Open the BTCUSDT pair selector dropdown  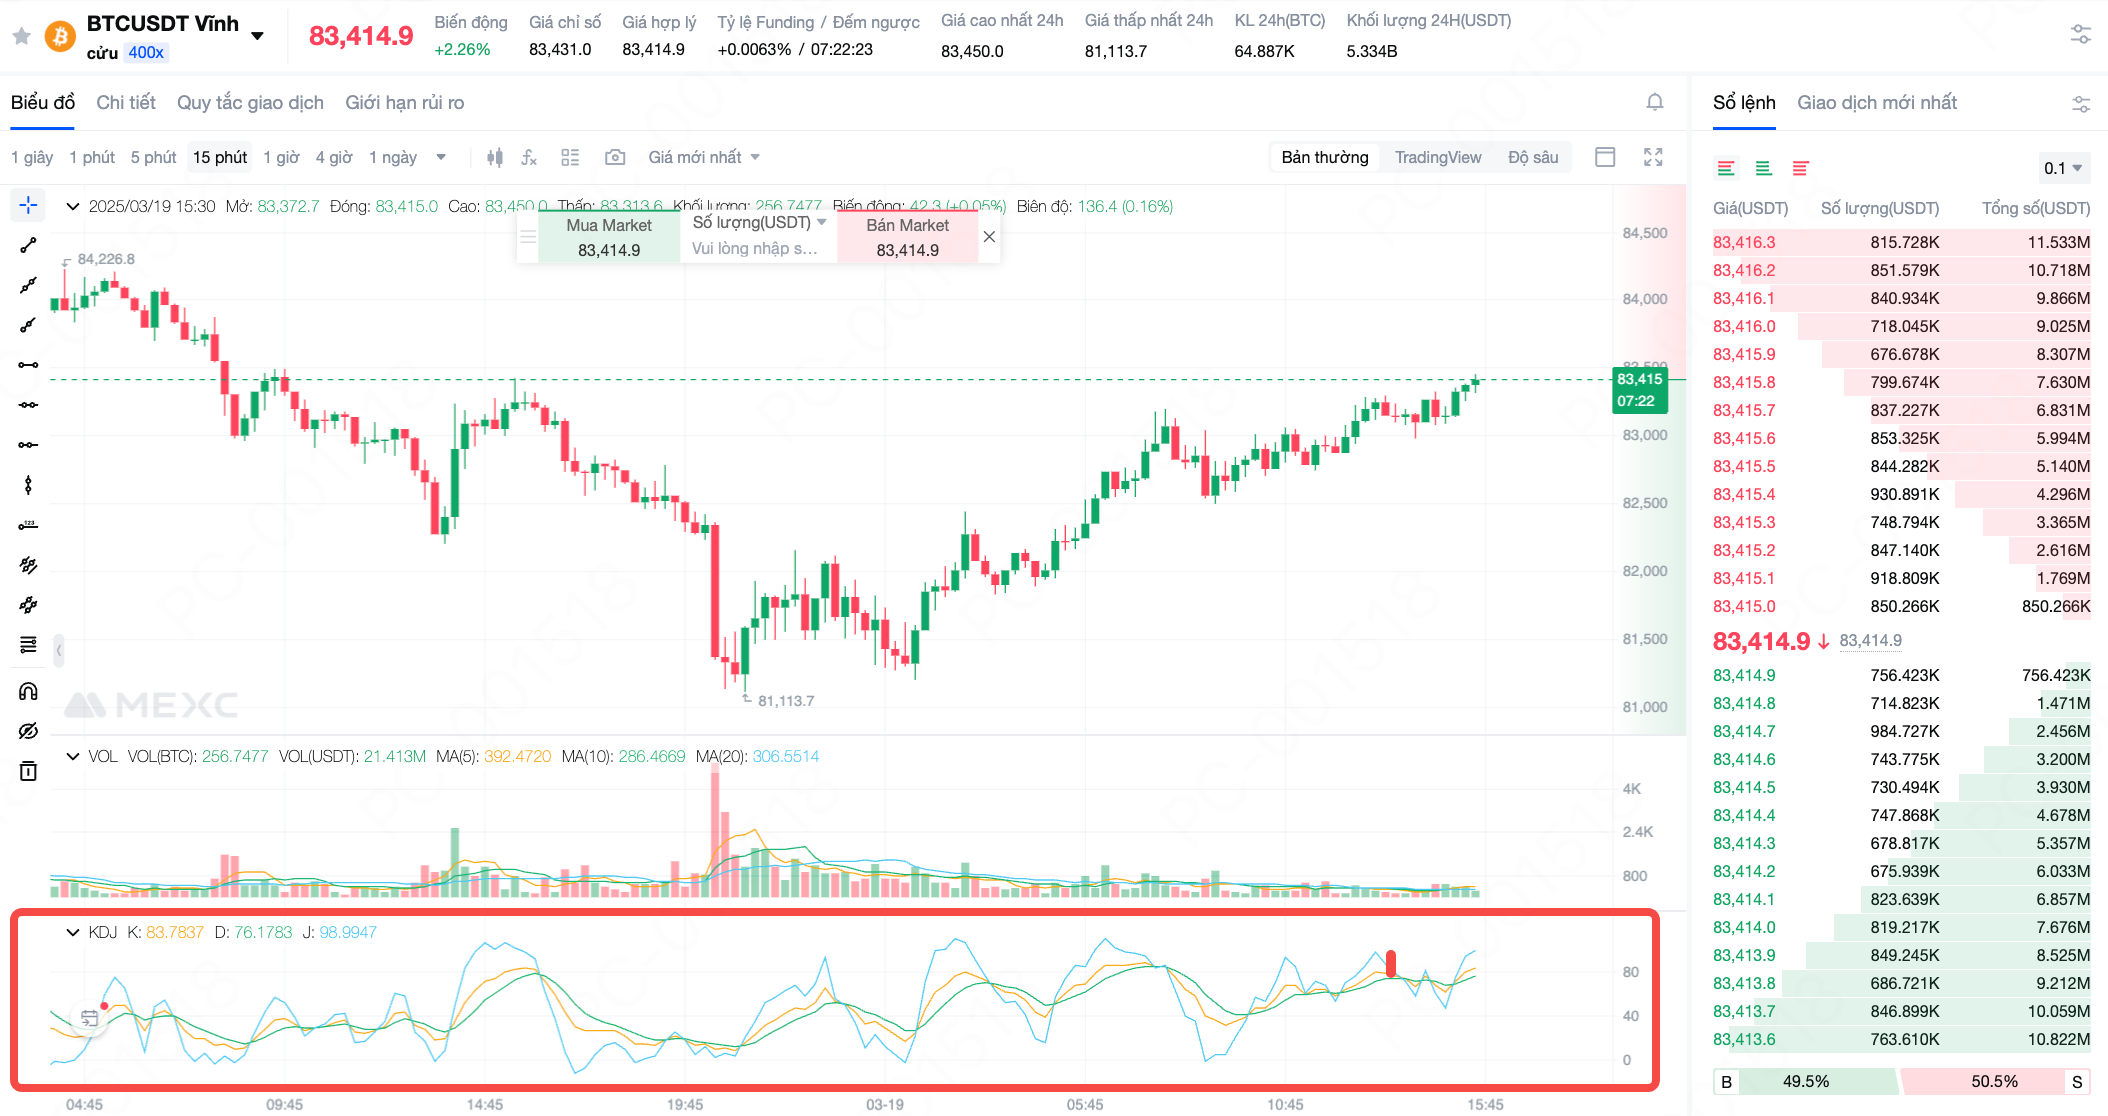pyautogui.click(x=257, y=36)
